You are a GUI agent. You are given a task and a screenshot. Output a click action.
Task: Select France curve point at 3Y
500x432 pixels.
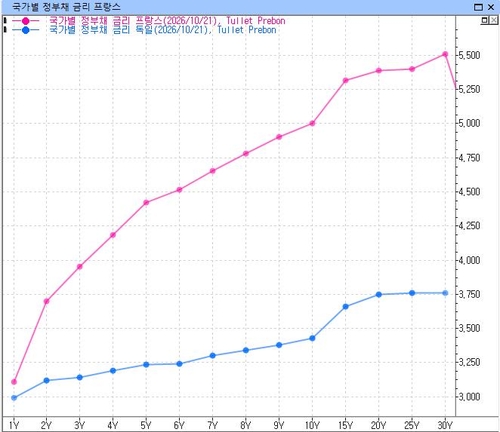(x=80, y=267)
